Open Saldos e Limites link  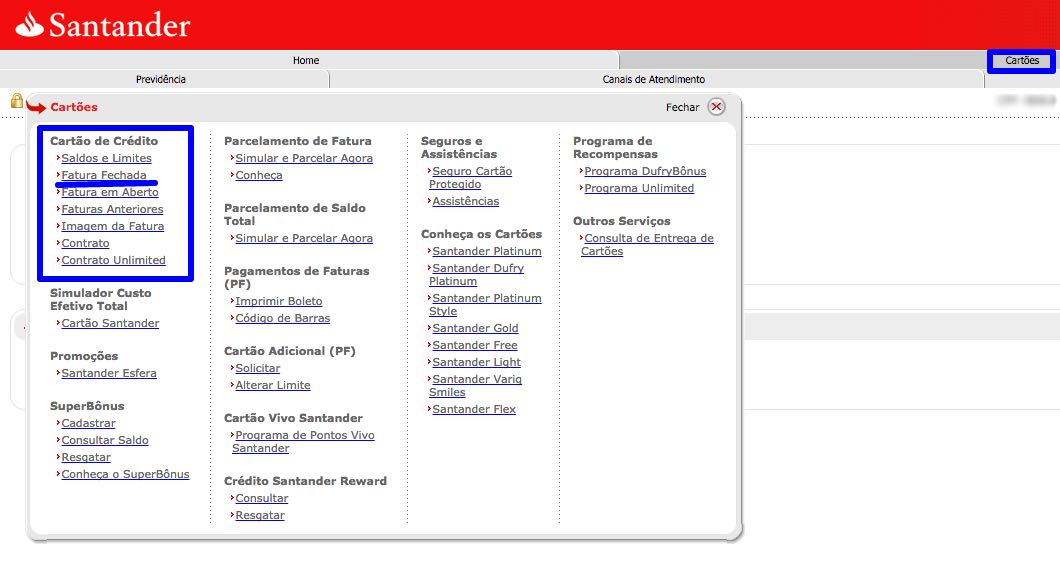(106, 158)
